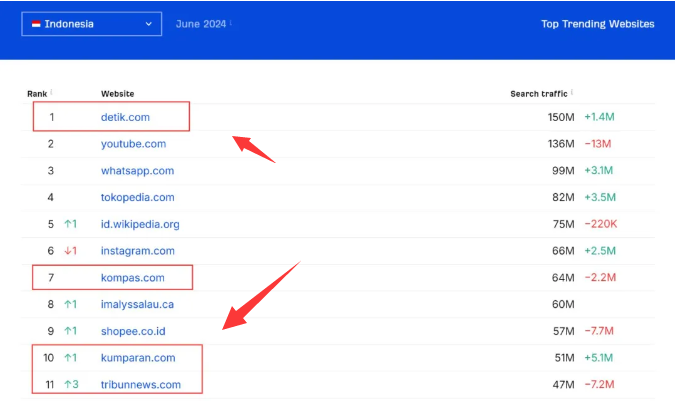Click the −7.2M change for tribunnews.com
This screenshot has width=676, height=408.
(599, 384)
